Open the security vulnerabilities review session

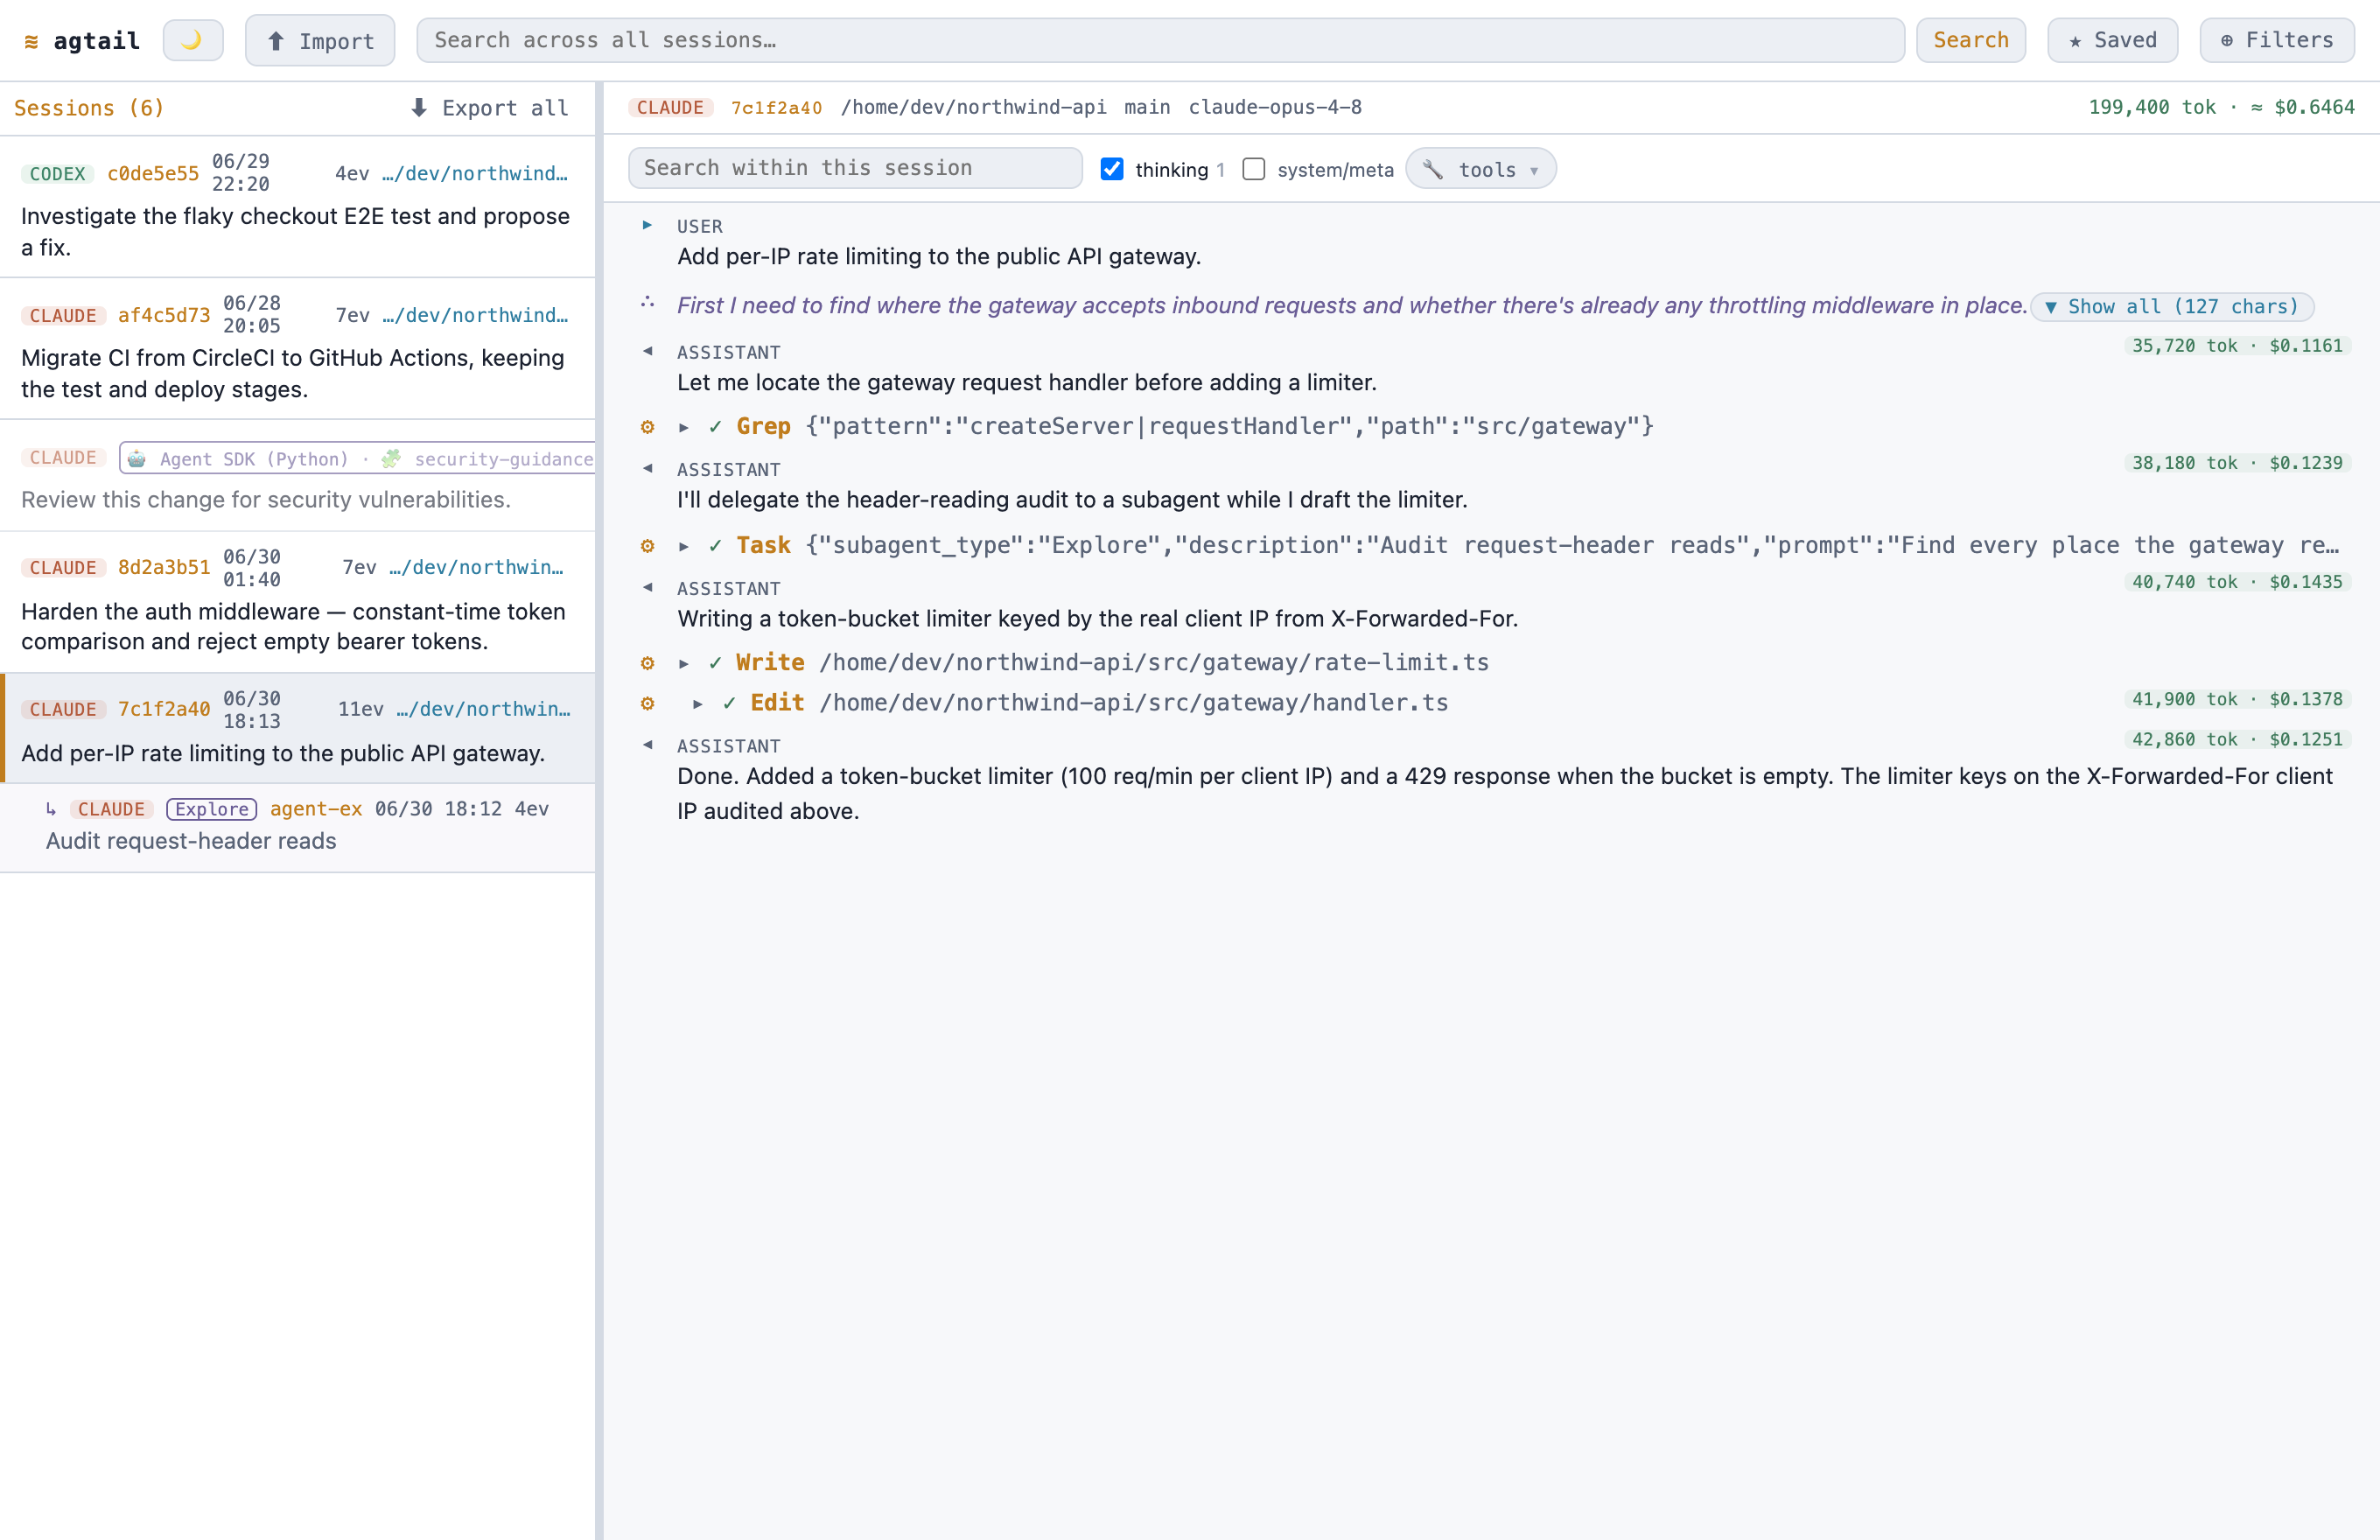[297, 476]
